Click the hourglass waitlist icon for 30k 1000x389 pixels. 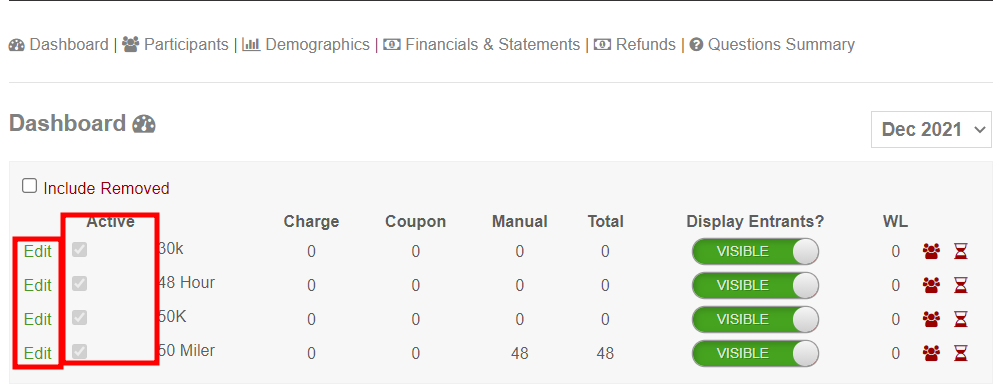960,252
